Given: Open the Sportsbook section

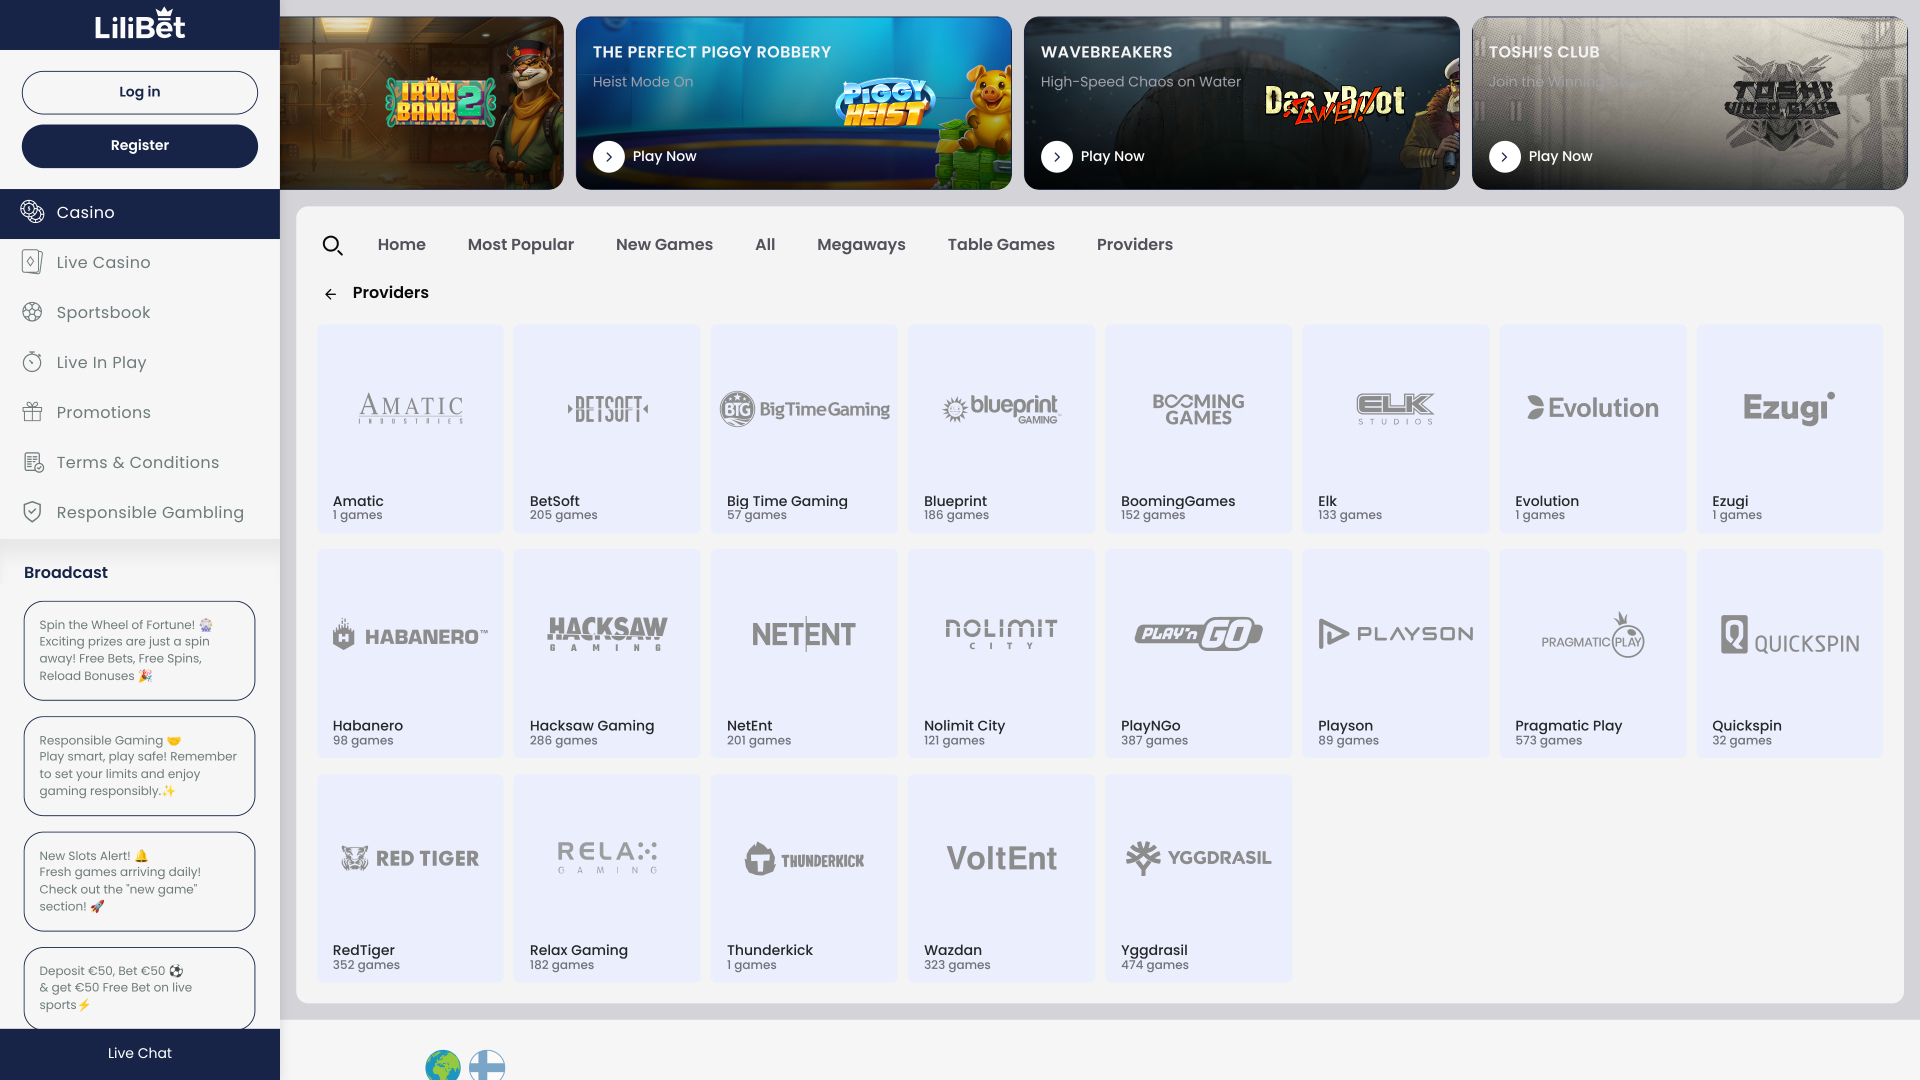Looking at the screenshot, I should coord(32,312).
